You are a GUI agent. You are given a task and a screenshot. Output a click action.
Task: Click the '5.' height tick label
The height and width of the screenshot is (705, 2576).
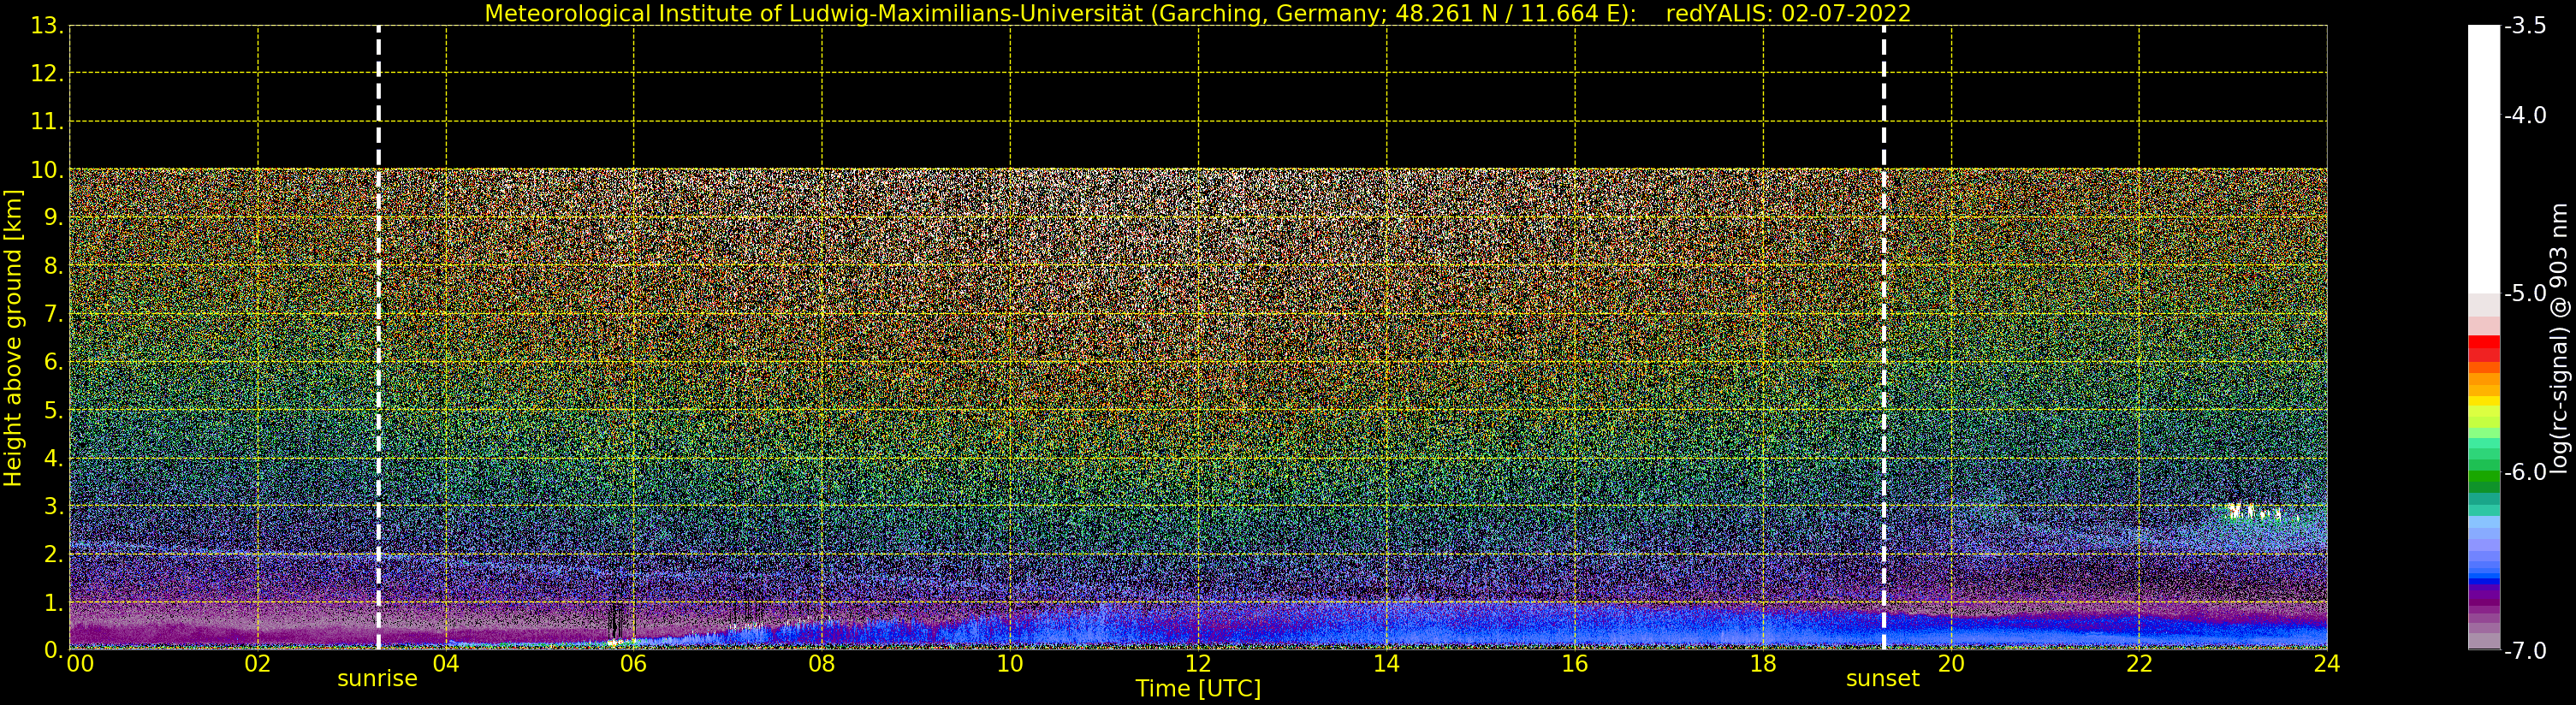[x=53, y=411]
